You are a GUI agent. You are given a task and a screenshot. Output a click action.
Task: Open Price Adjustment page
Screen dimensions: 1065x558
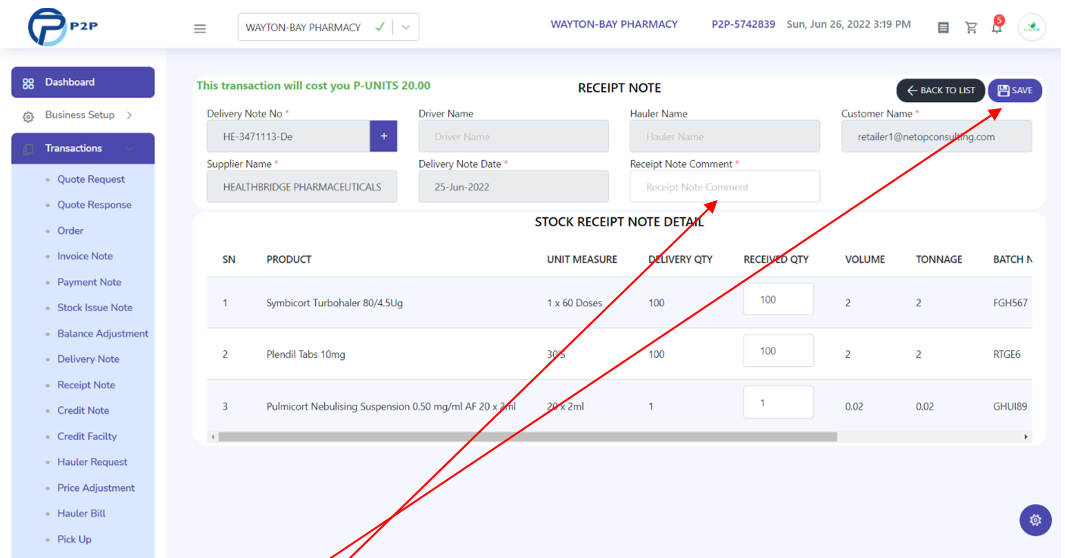(x=96, y=488)
